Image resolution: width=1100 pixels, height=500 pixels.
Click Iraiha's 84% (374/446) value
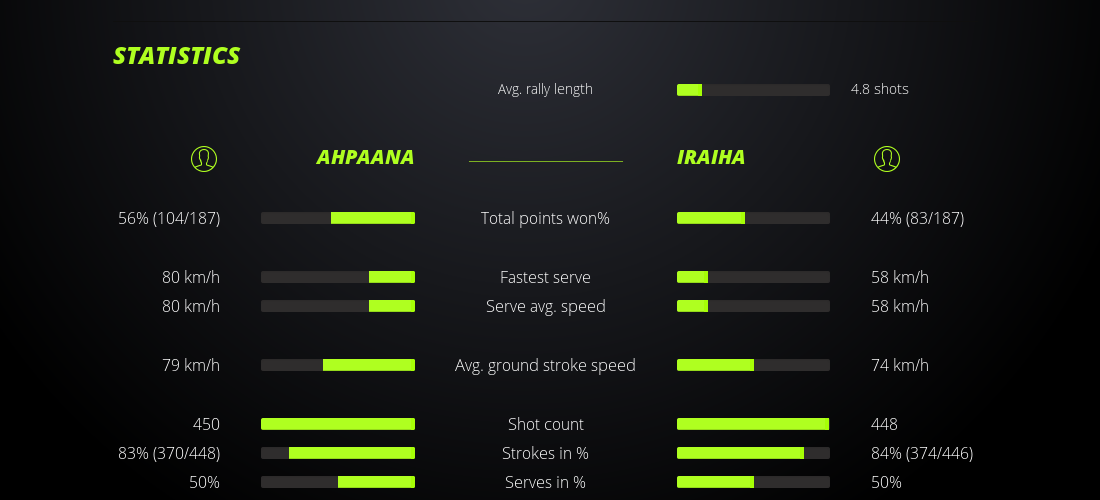(x=922, y=453)
